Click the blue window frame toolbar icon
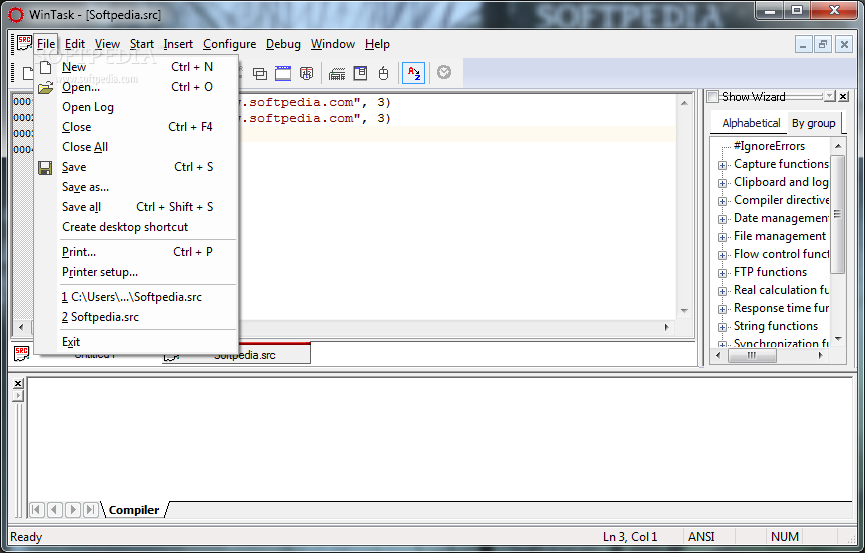 (x=283, y=73)
